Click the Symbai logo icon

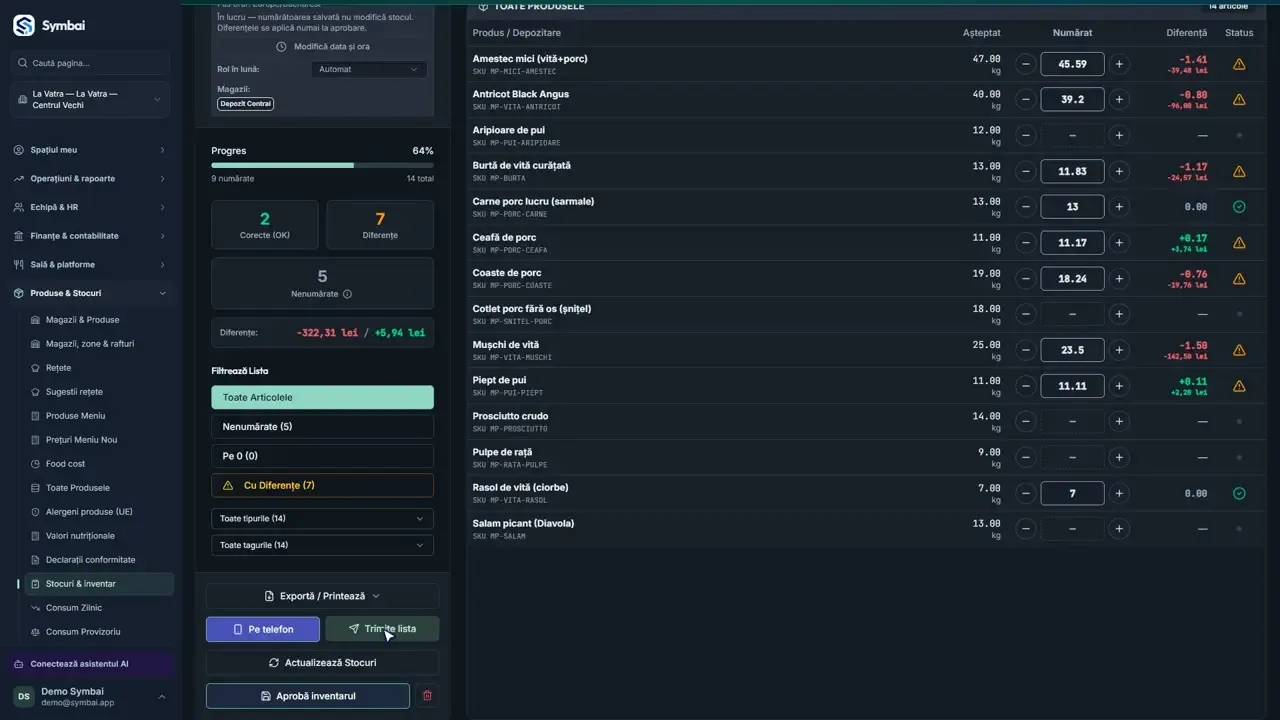tap(24, 26)
